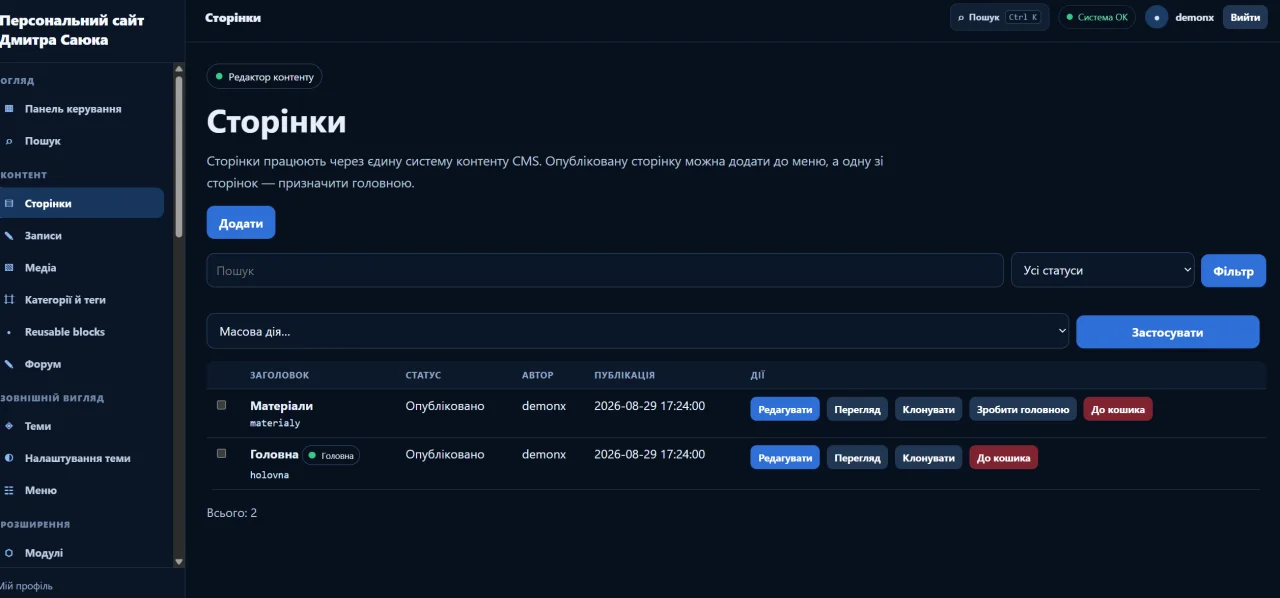Viewport: 1280px width, 598px height.
Task: Click Зробити головною for Матеріали
Action: pos(1023,409)
